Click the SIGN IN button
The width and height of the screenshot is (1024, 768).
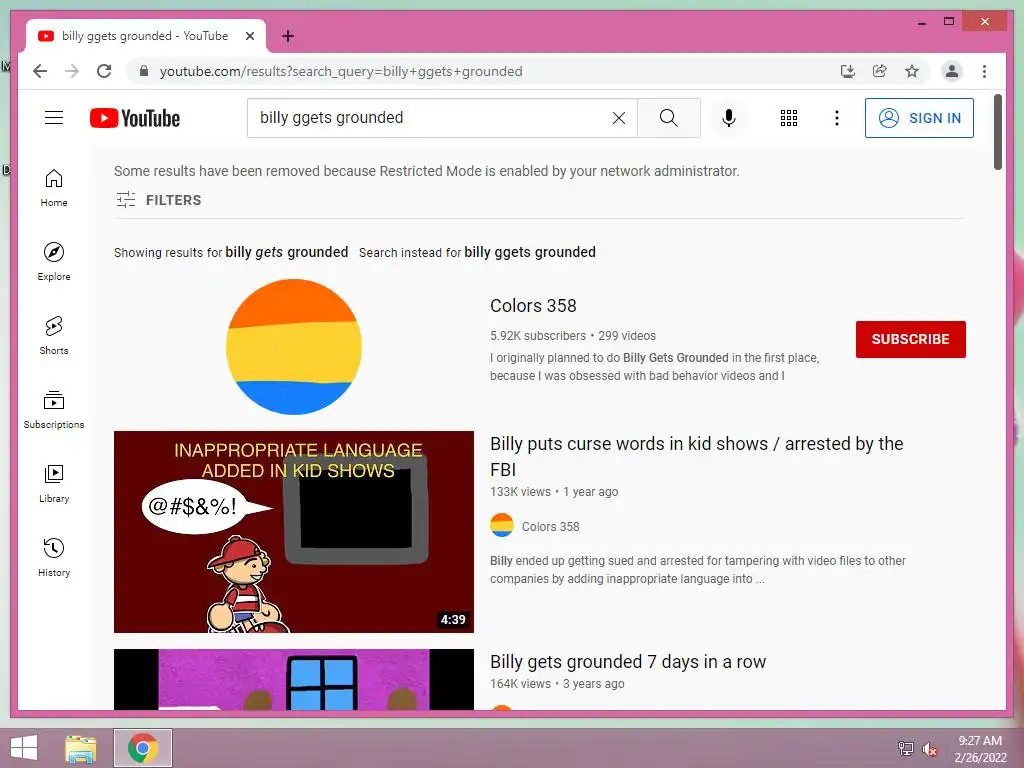coord(919,118)
